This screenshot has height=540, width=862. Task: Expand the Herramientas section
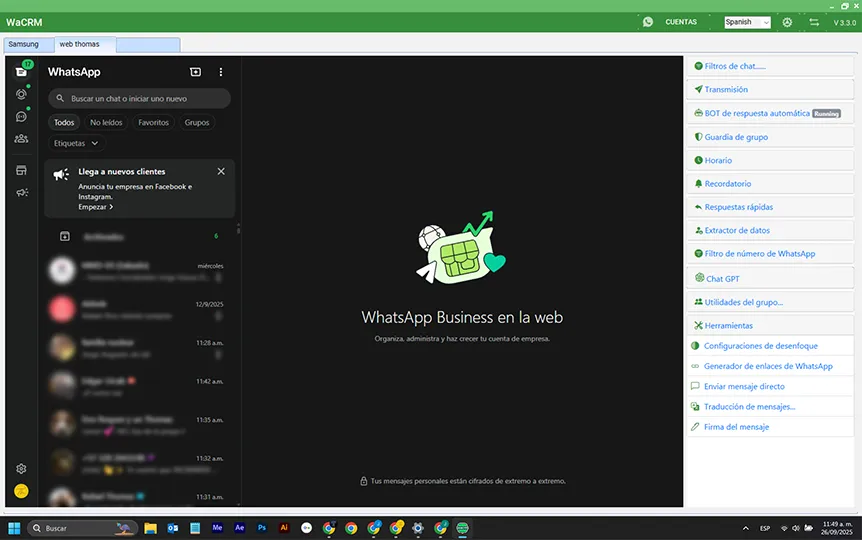728,325
